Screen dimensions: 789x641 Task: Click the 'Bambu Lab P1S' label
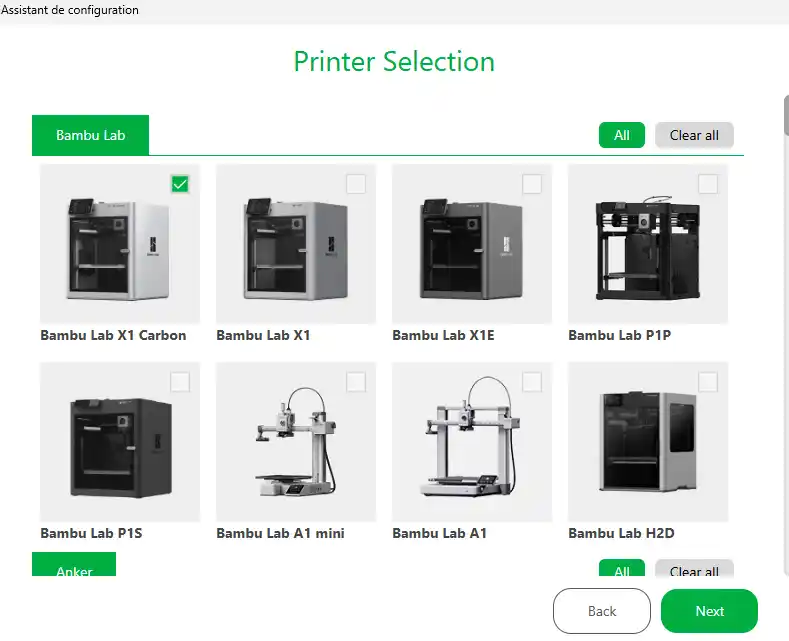click(x=91, y=533)
